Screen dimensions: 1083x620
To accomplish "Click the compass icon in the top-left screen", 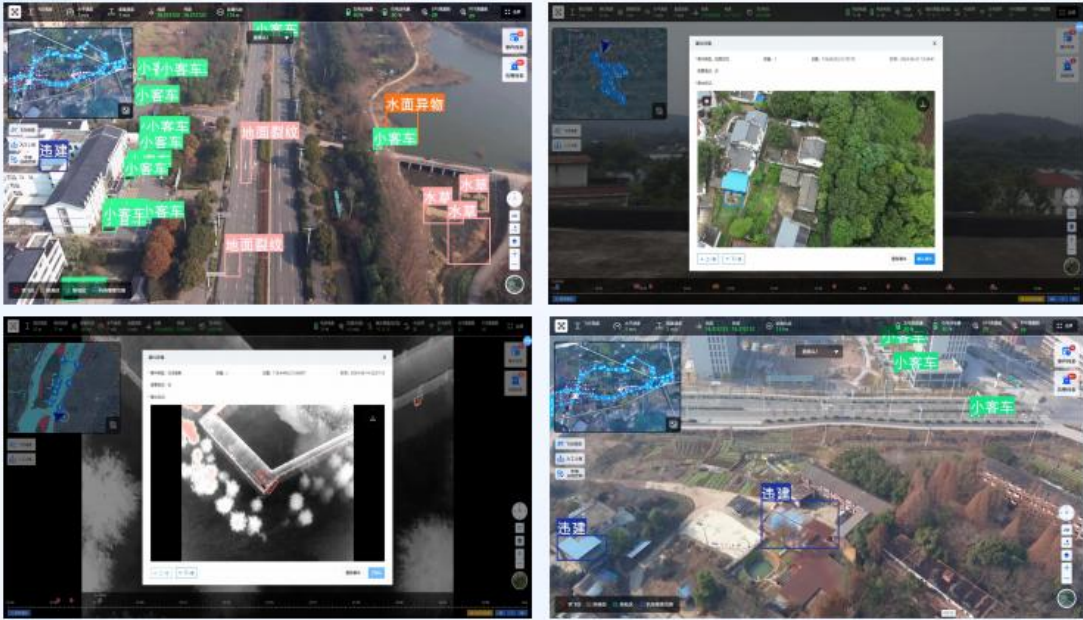I will [515, 200].
